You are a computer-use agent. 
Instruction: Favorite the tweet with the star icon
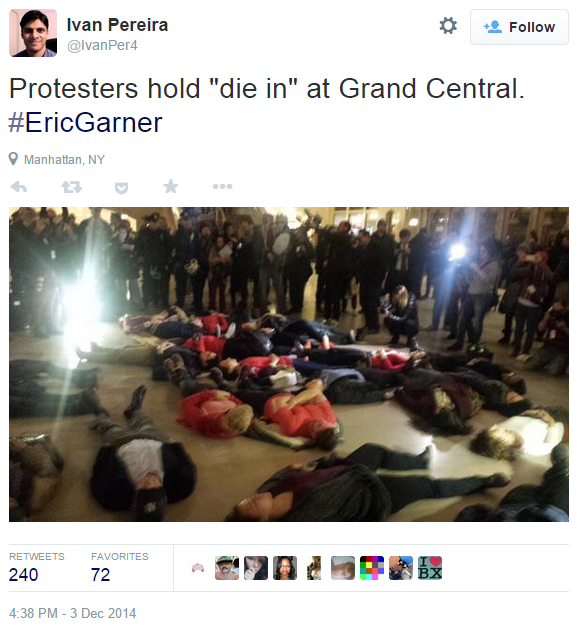coord(171,186)
